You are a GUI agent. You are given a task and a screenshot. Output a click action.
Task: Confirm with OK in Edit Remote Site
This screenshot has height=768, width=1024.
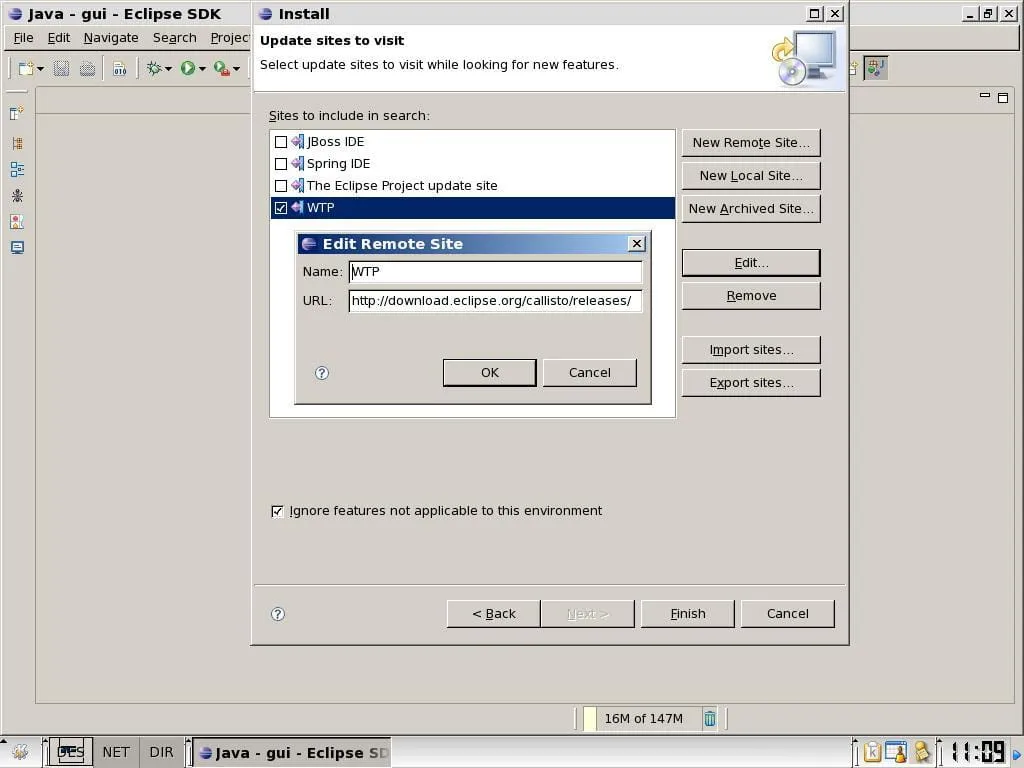(x=490, y=373)
